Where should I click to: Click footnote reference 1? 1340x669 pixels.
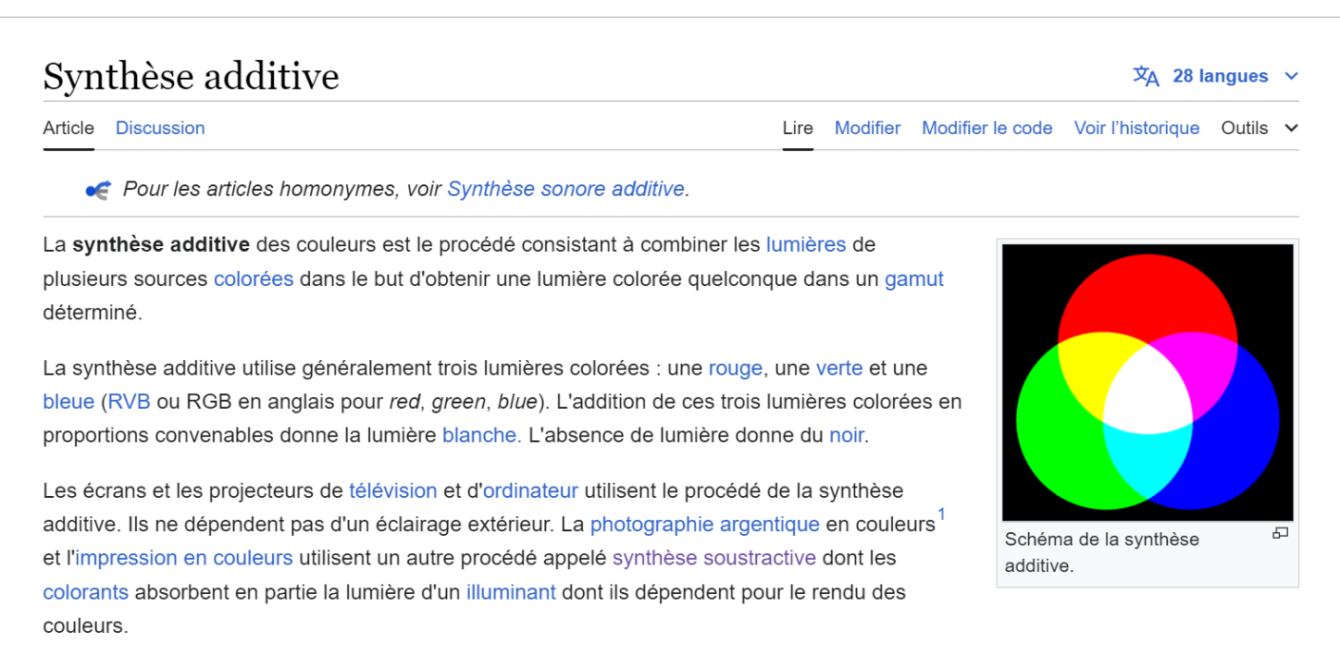[x=940, y=515]
